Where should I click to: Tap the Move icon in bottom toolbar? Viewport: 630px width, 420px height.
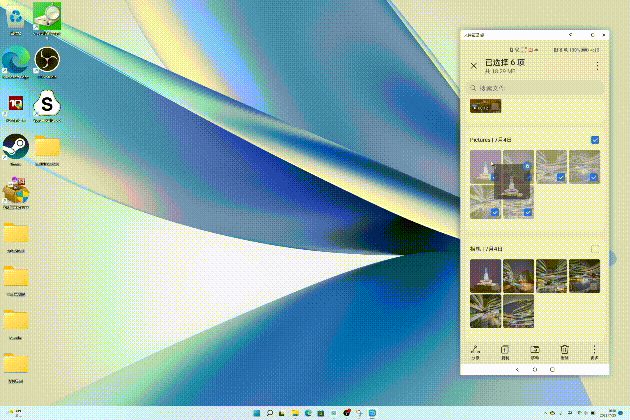click(x=535, y=349)
